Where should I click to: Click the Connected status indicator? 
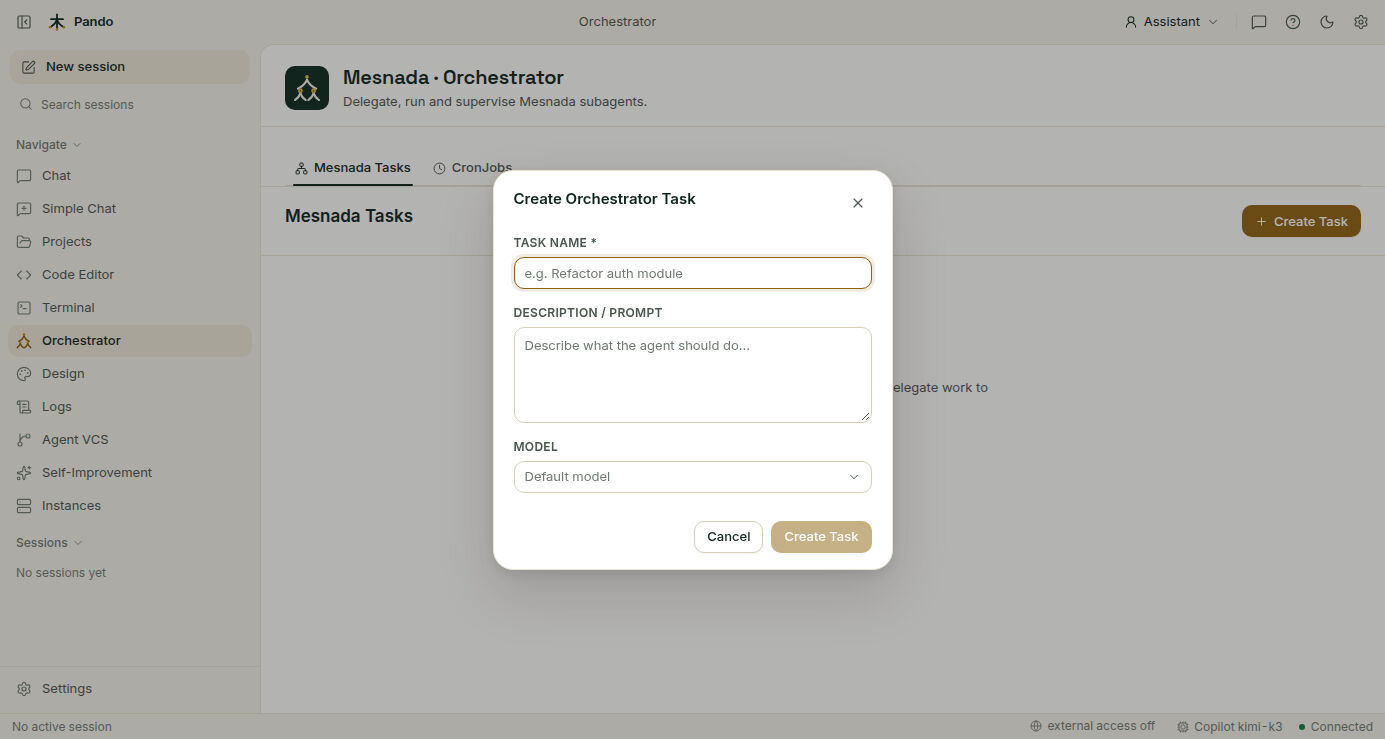click(1335, 727)
